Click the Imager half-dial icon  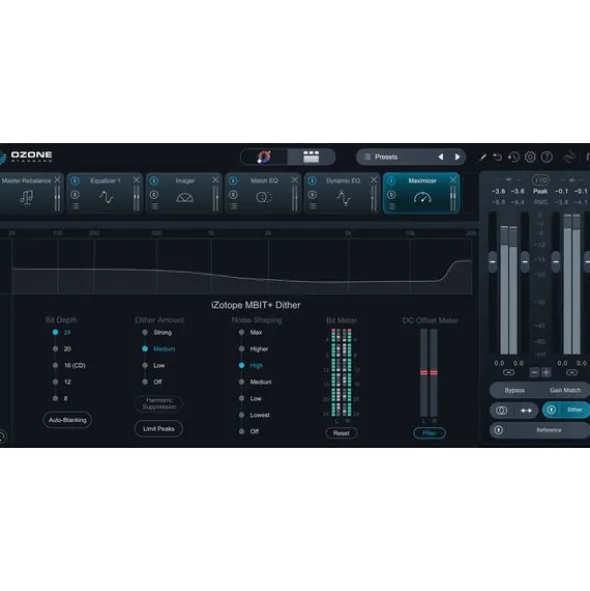click(x=185, y=198)
